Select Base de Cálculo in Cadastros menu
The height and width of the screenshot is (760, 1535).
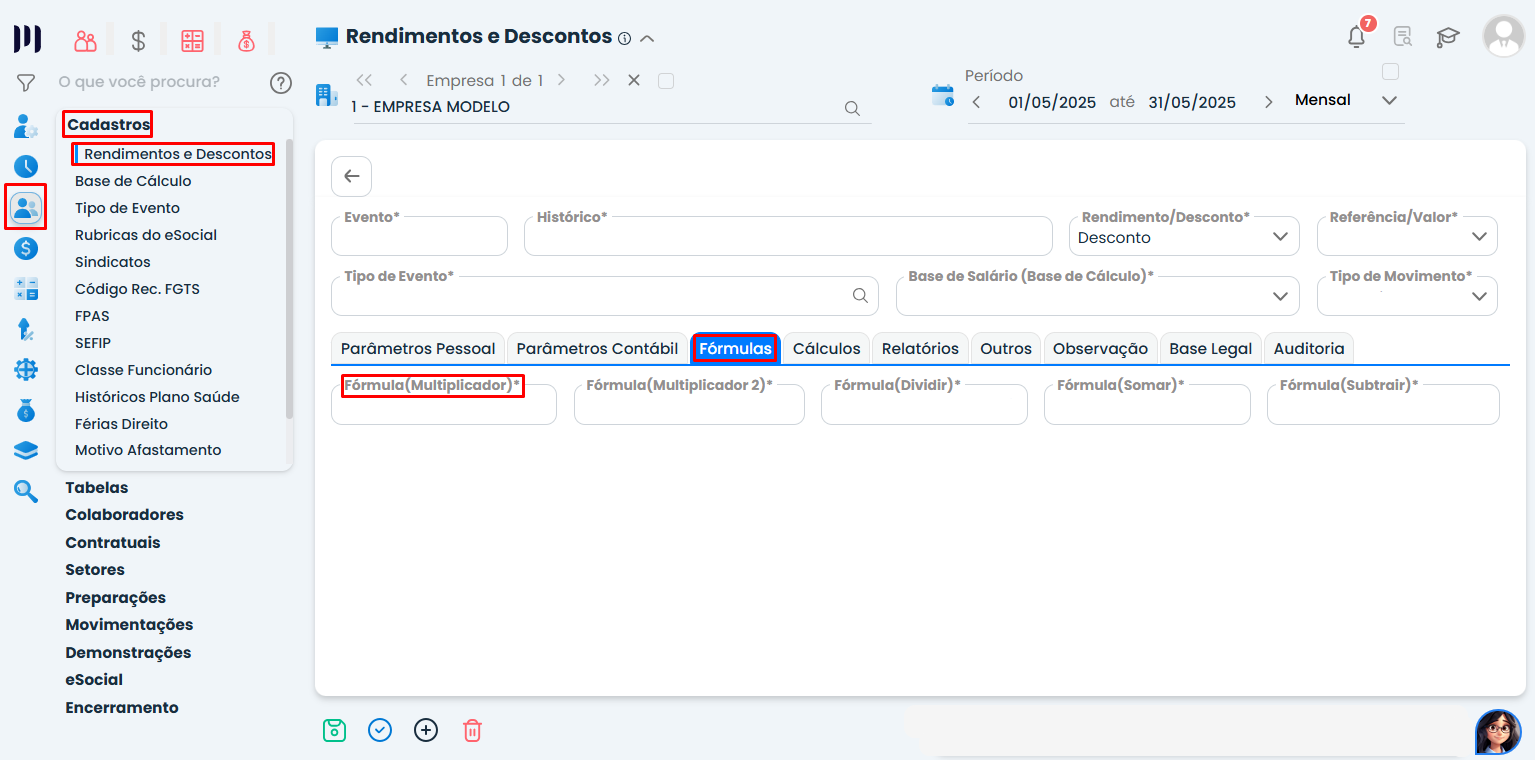coord(133,181)
